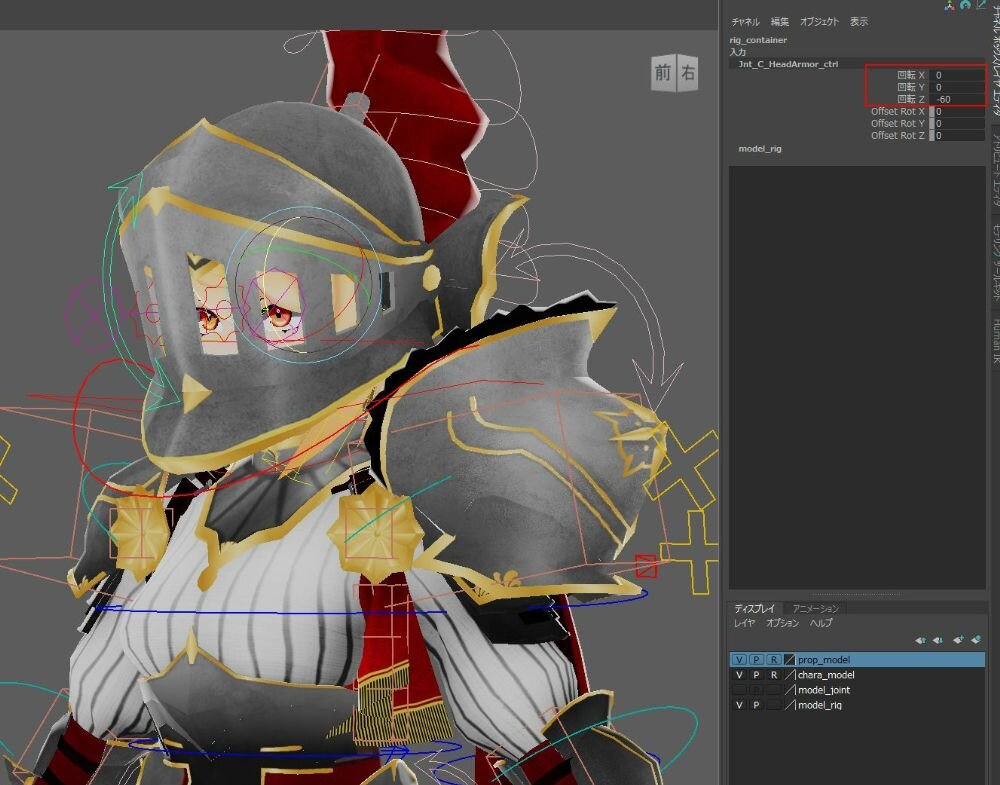Open the レイヤ menu in layer editor
The width and height of the screenshot is (1000, 785).
click(x=745, y=623)
